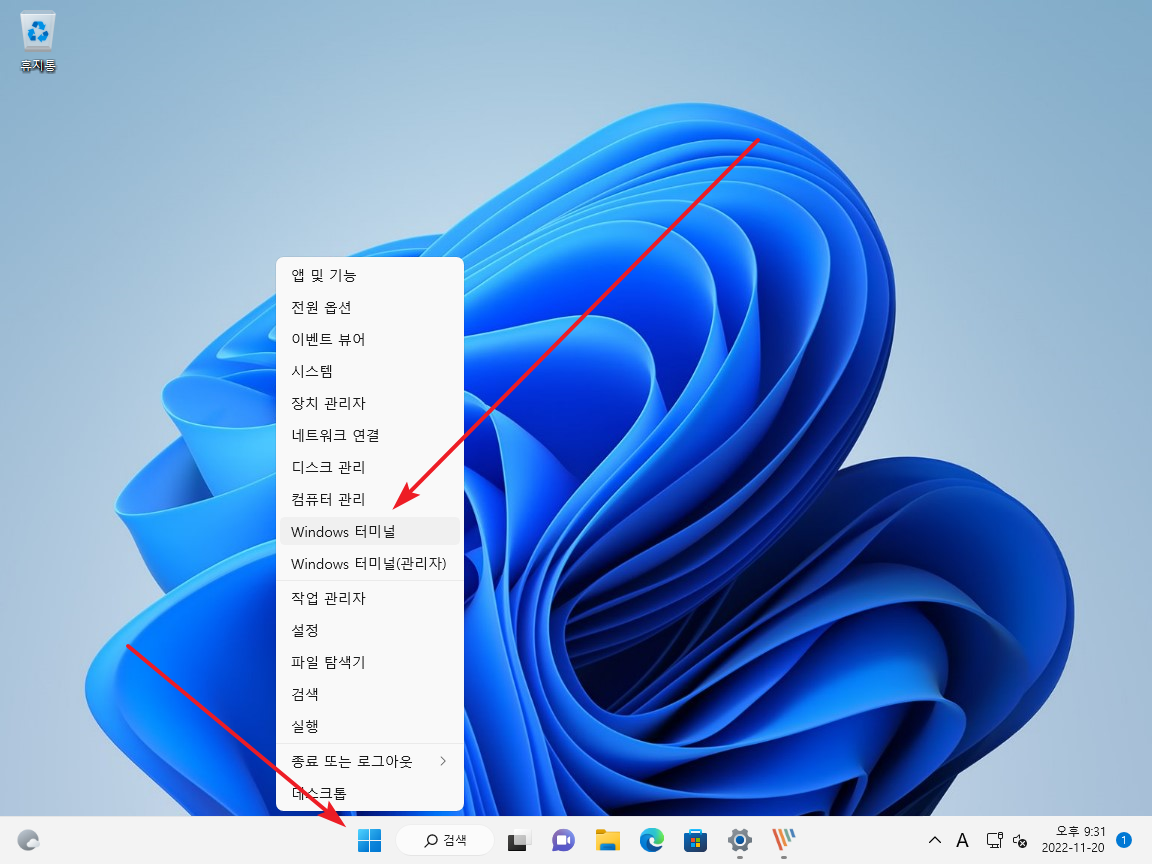Open 설정 from the context menu
The image size is (1152, 864).
pyautogui.click(x=370, y=630)
